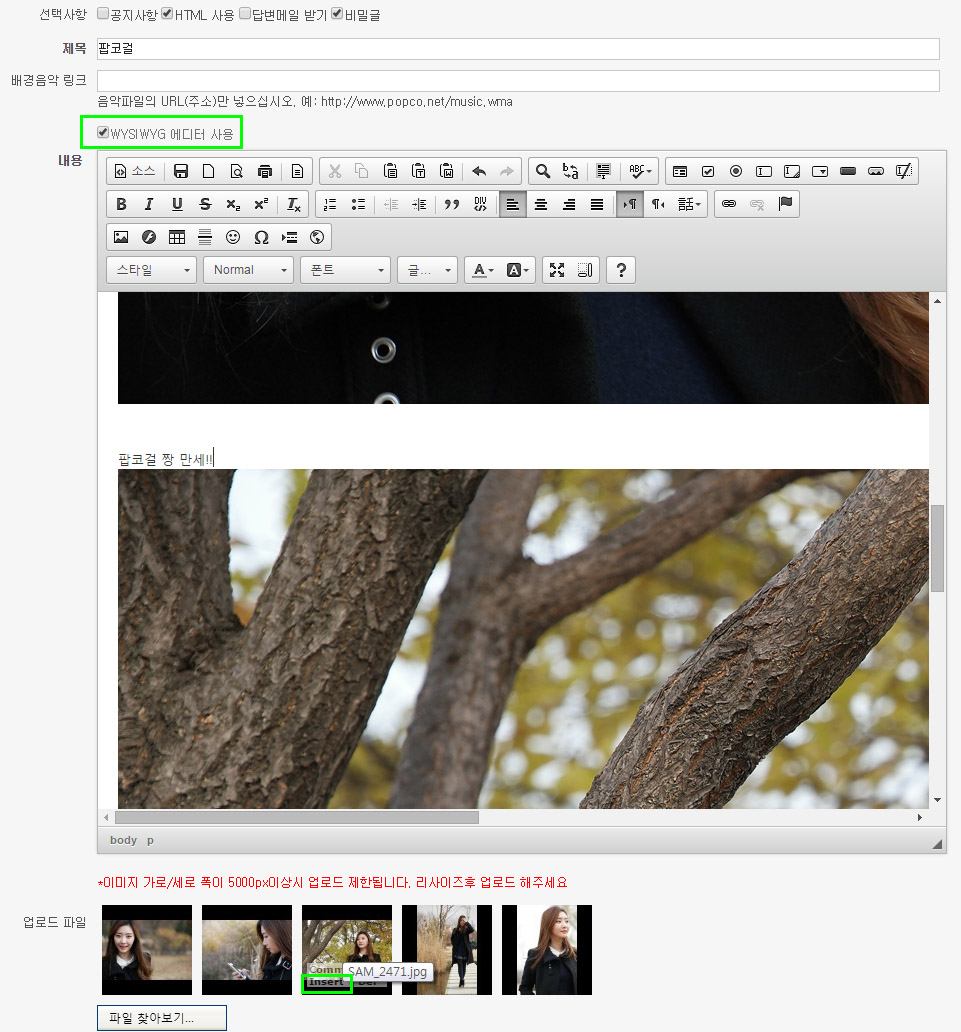Screen dimensions: 961x1032
Task: Enable the 공지사항 checkbox
Action: pos(103,15)
